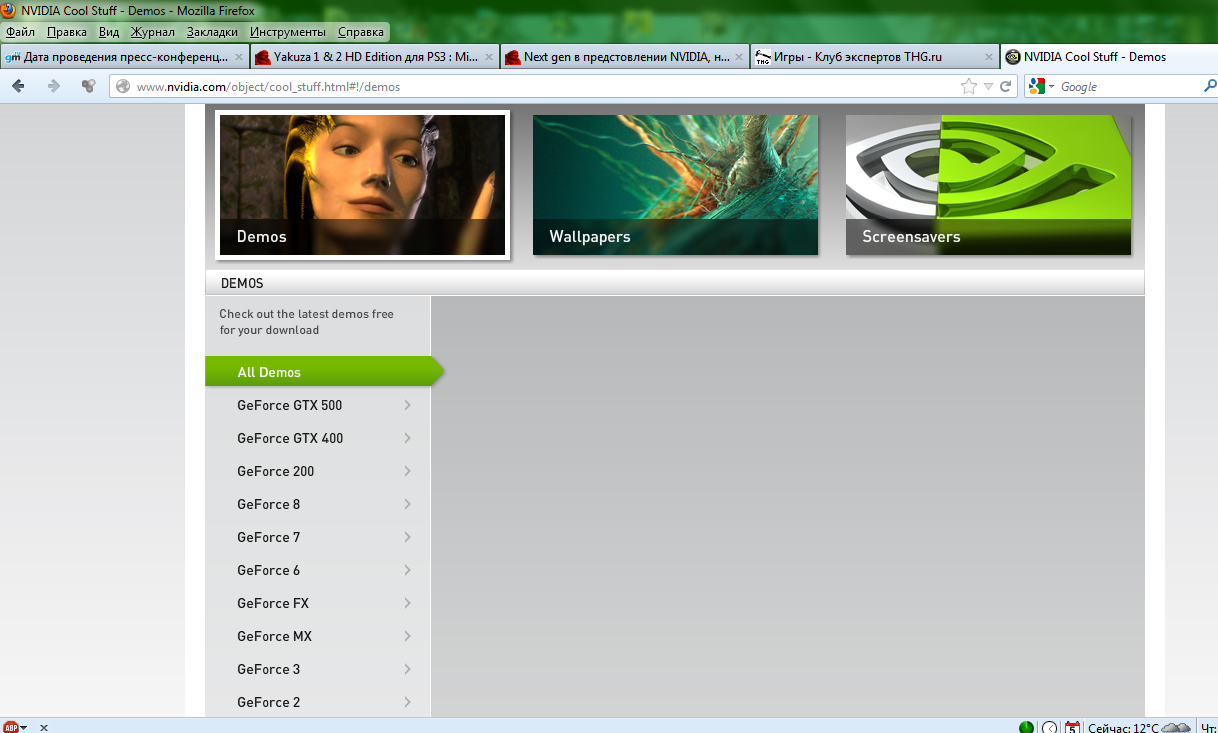Expand the GeForce 2 chevron
The width and height of the screenshot is (1218, 733).
click(408, 702)
